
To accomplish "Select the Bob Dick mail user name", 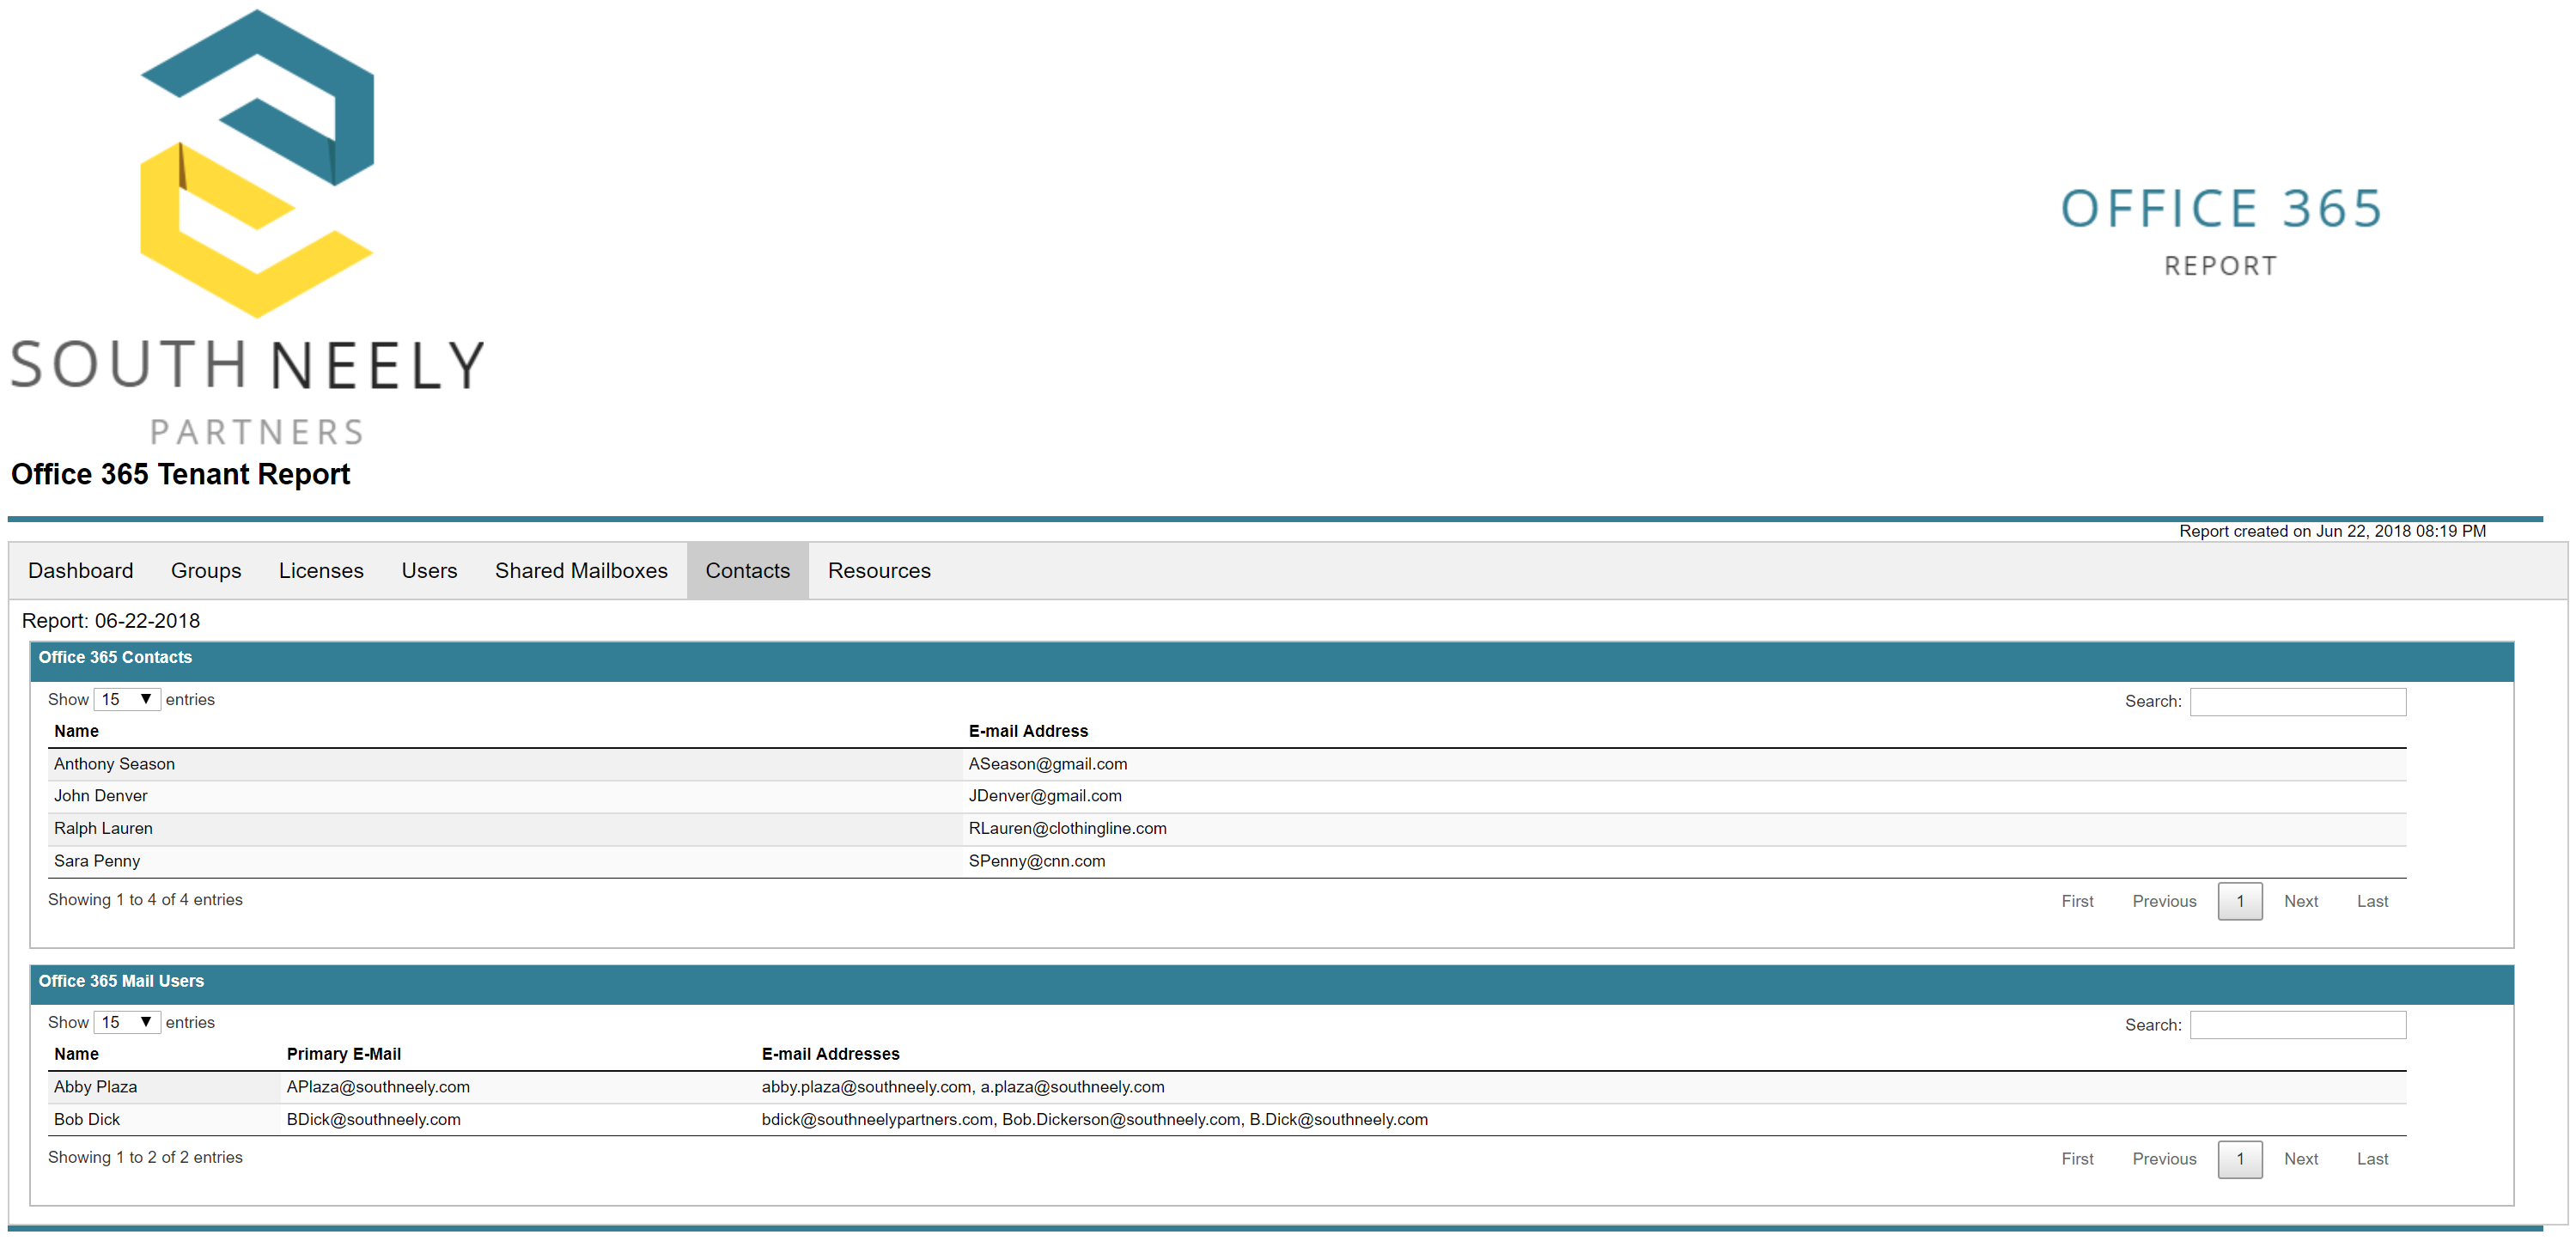I will [x=86, y=1119].
